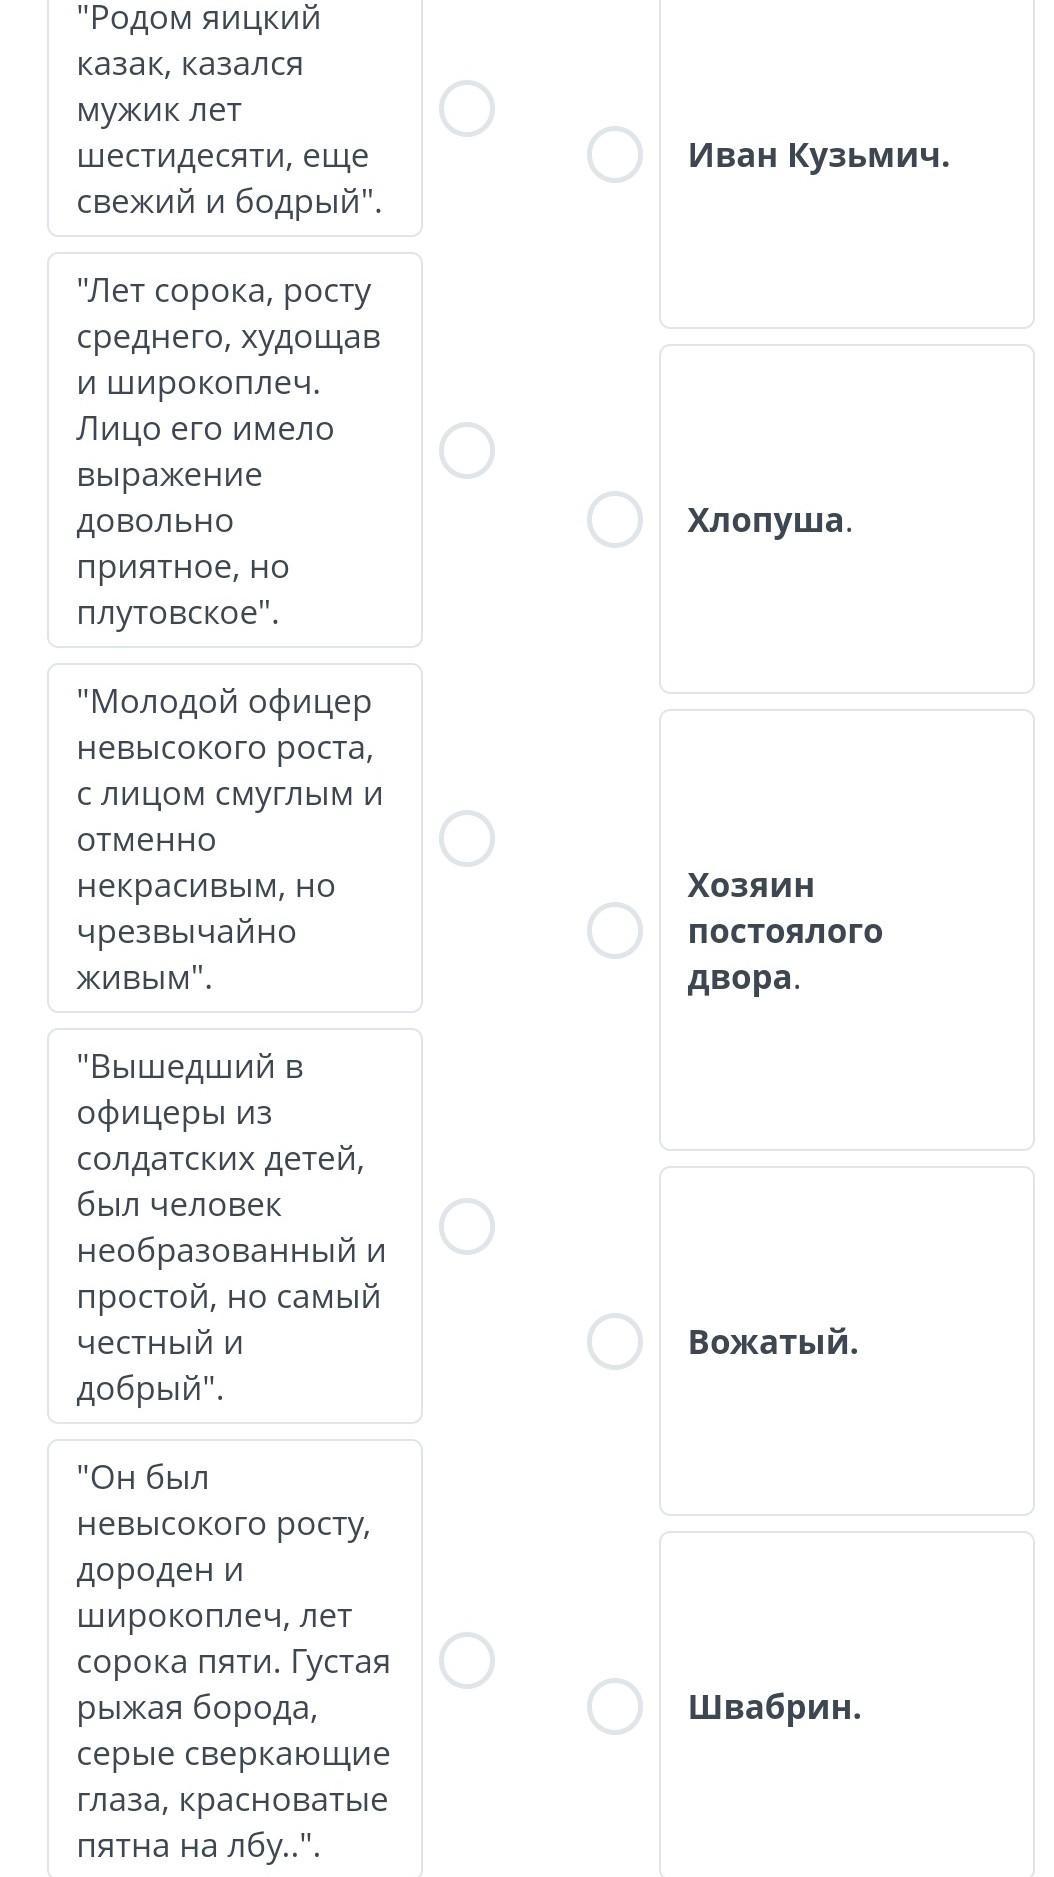
Task: Select radio circle beside "Вышедший в офицеры" quote
Action: pyautogui.click(x=467, y=1226)
